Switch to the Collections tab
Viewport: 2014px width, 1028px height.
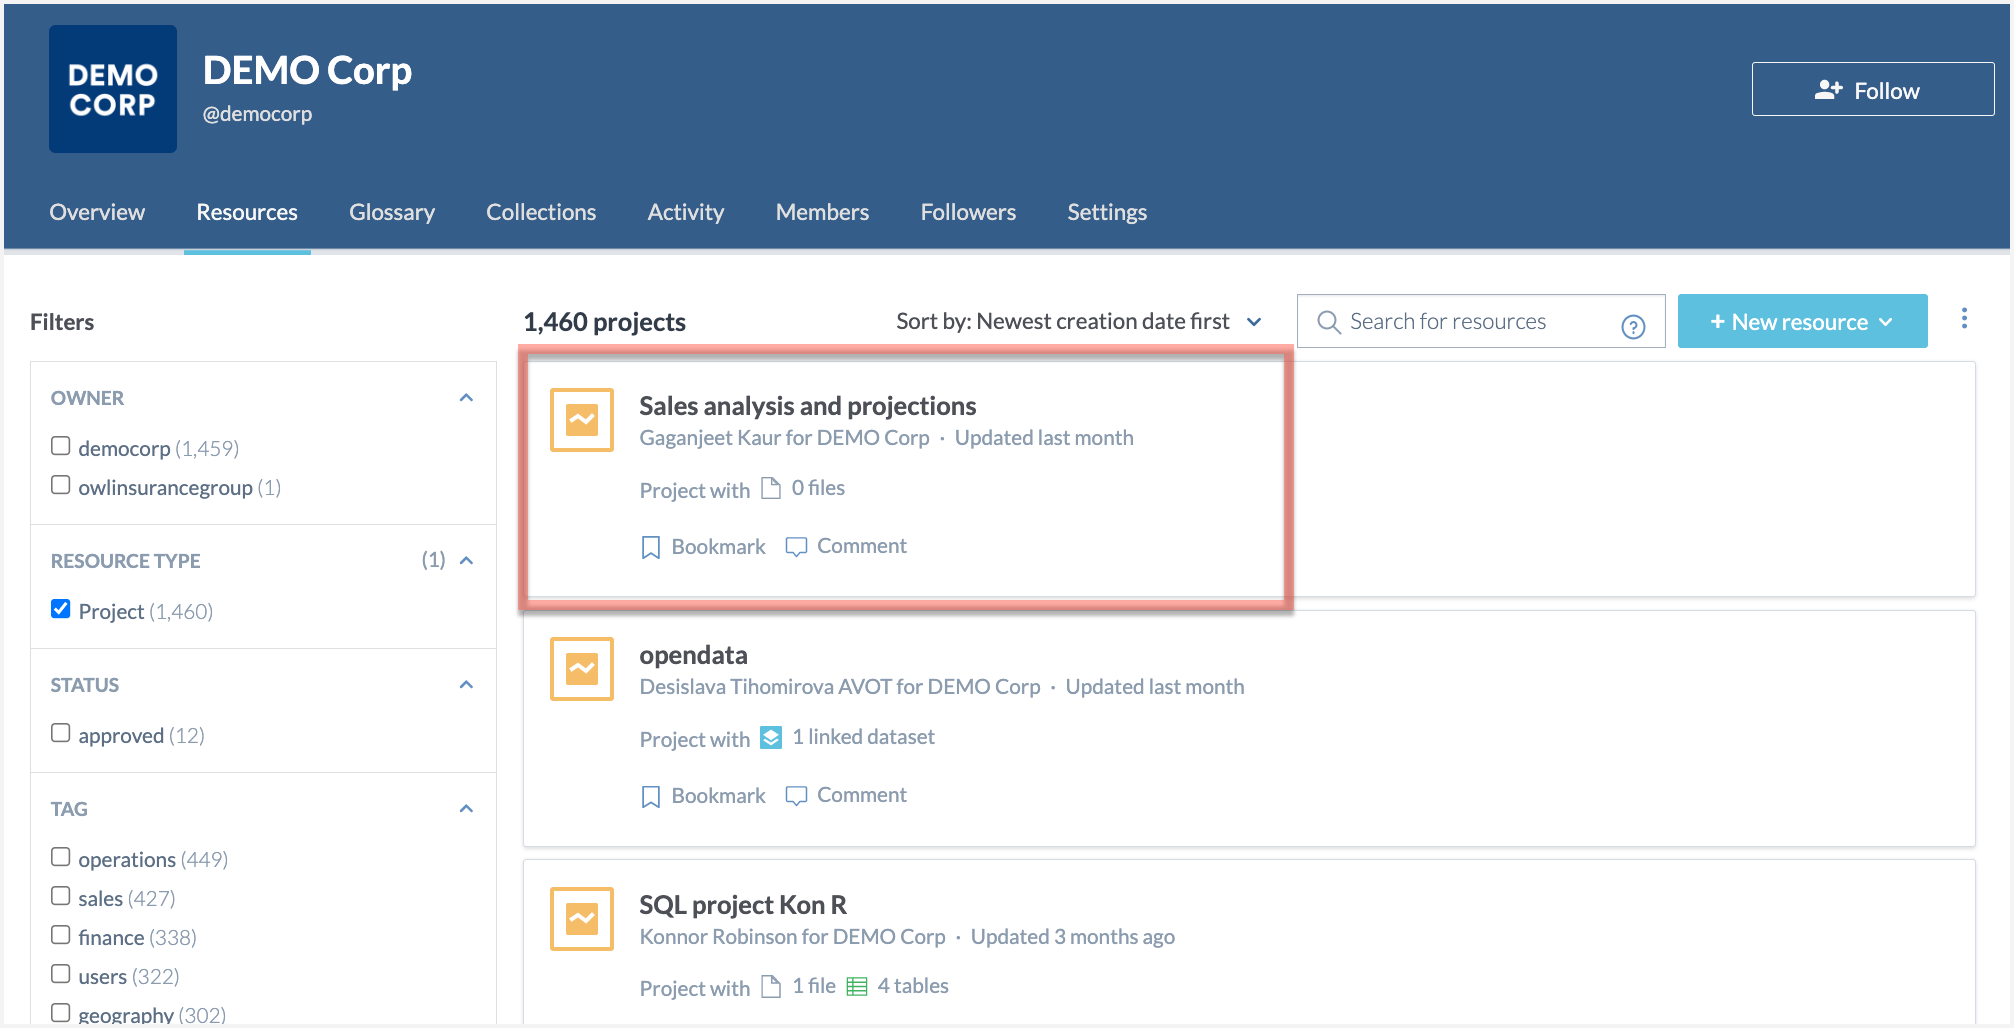[541, 212]
